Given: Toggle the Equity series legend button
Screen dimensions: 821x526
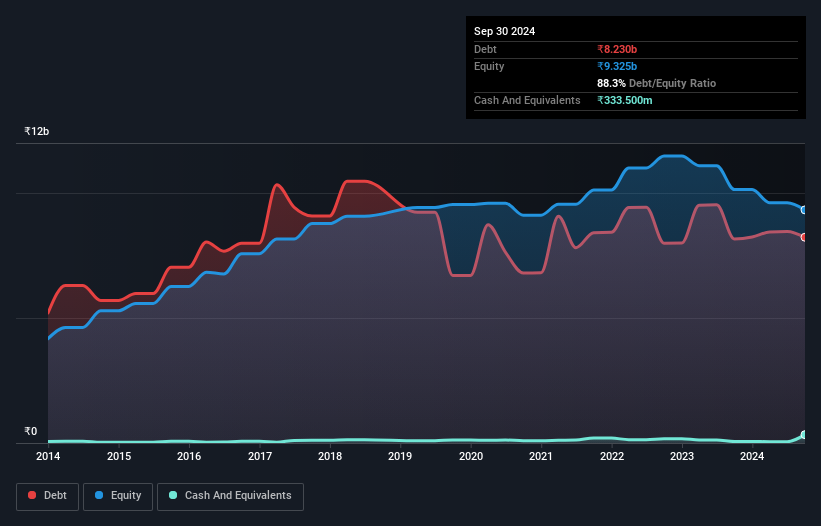Looking at the screenshot, I should click(x=118, y=496).
